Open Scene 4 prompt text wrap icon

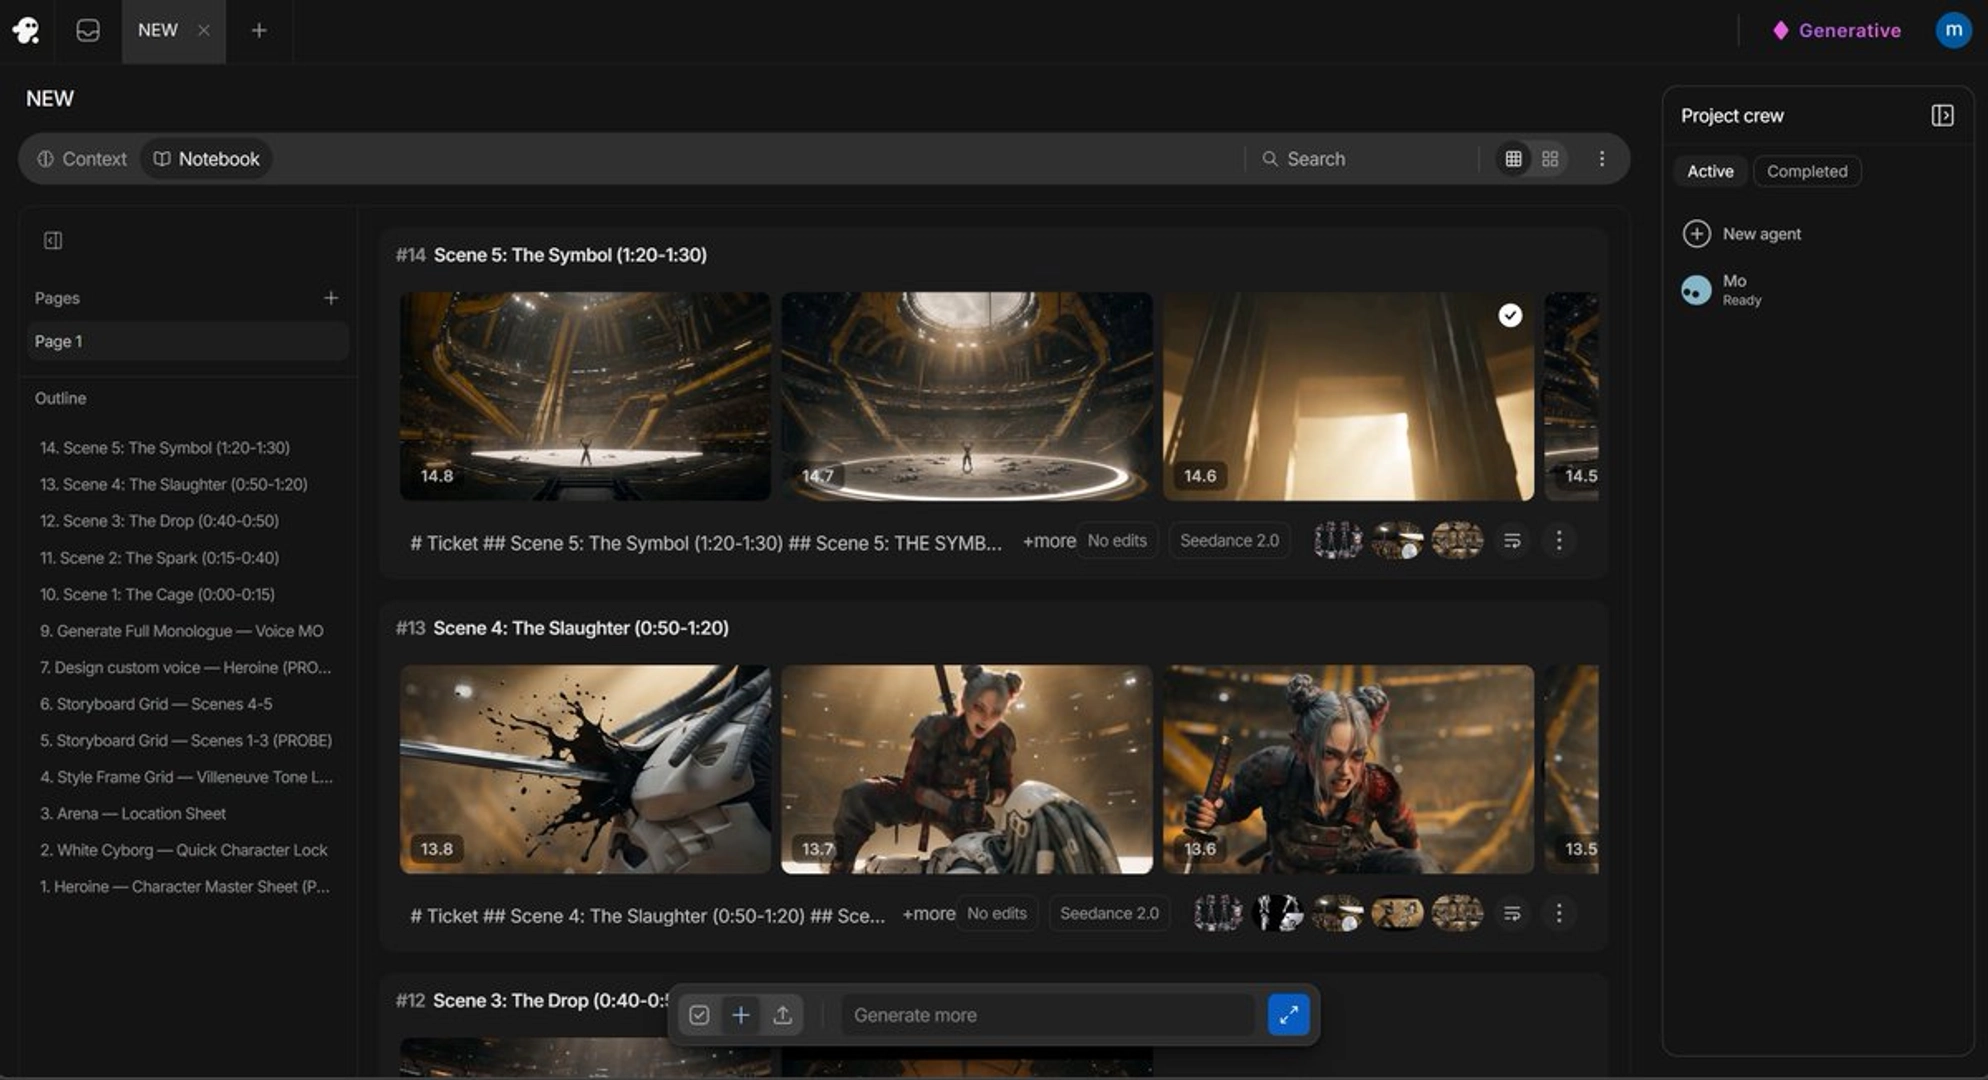(1512, 913)
